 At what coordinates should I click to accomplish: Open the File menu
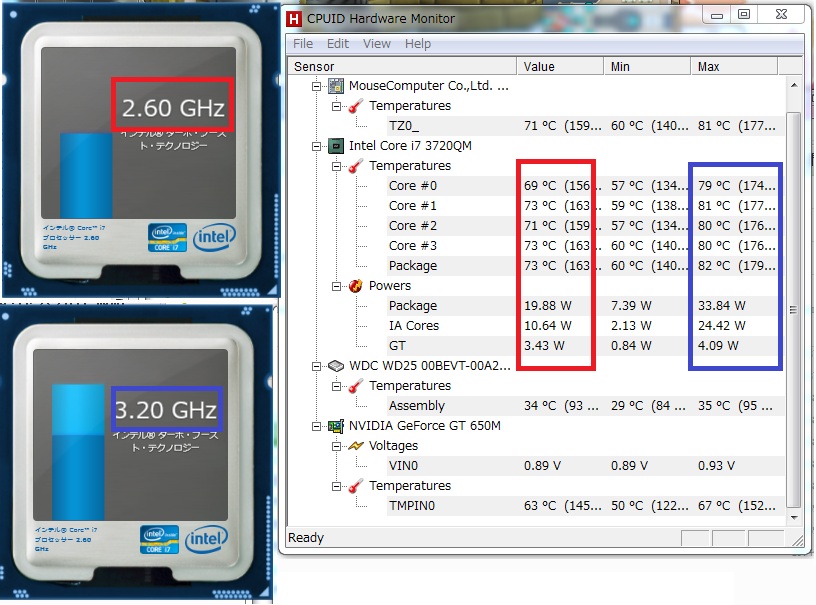click(303, 44)
